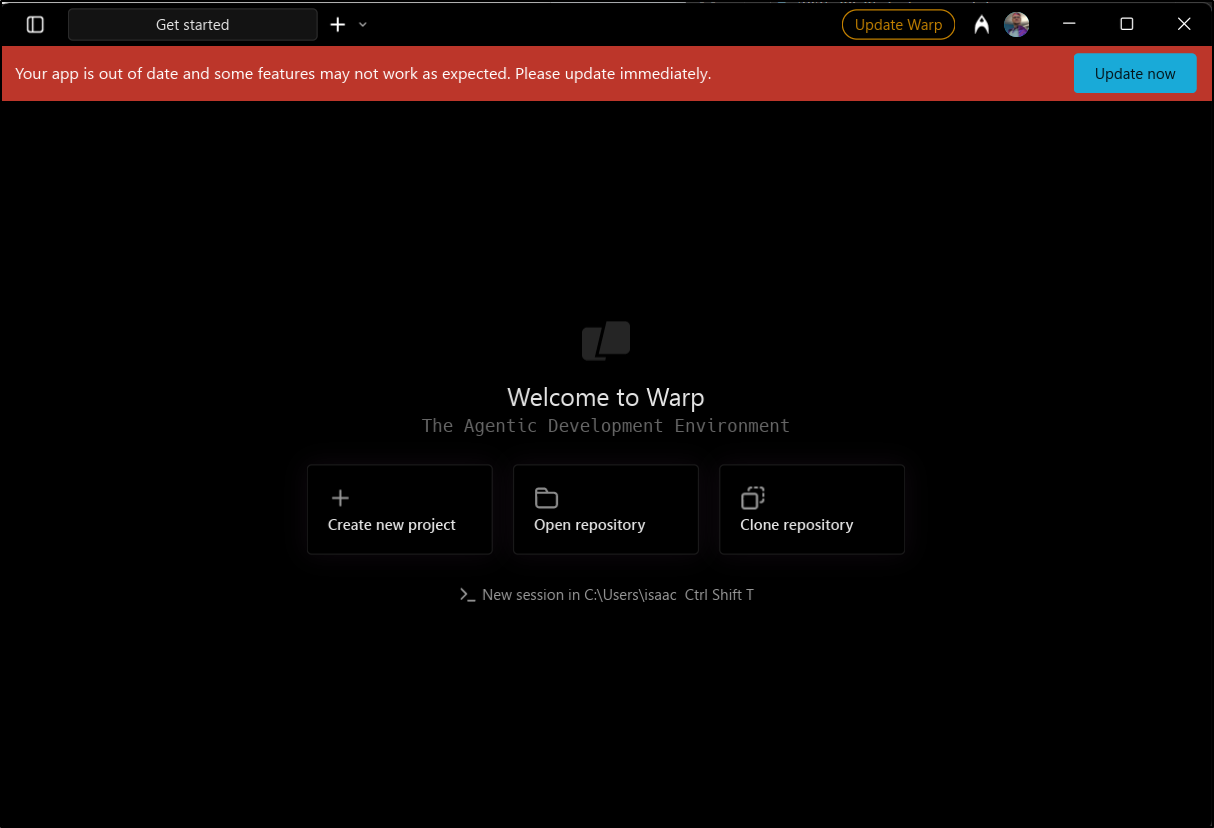Select the Get started tab
1214x828 pixels.
[x=192, y=25]
